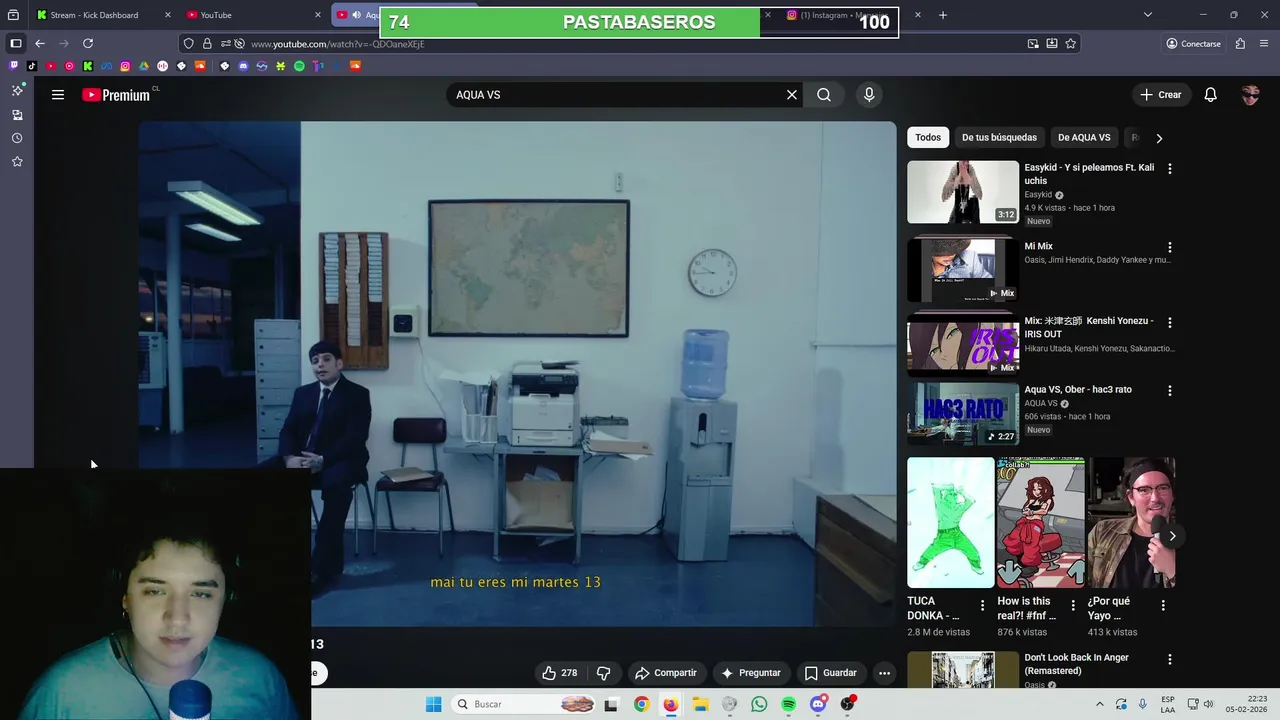This screenshot has width=1280, height=720.
Task: Open the Instagram bookmark icon
Action: (x=125, y=66)
